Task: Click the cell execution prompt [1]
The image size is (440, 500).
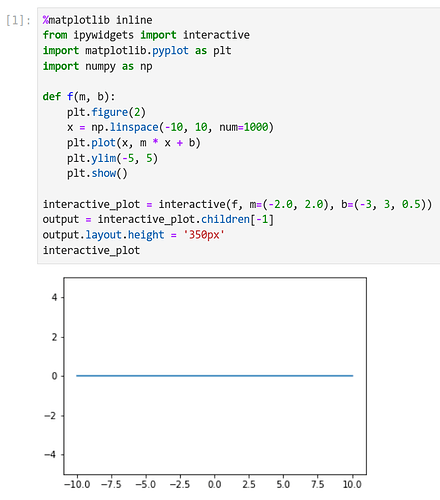Action: coord(18,21)
